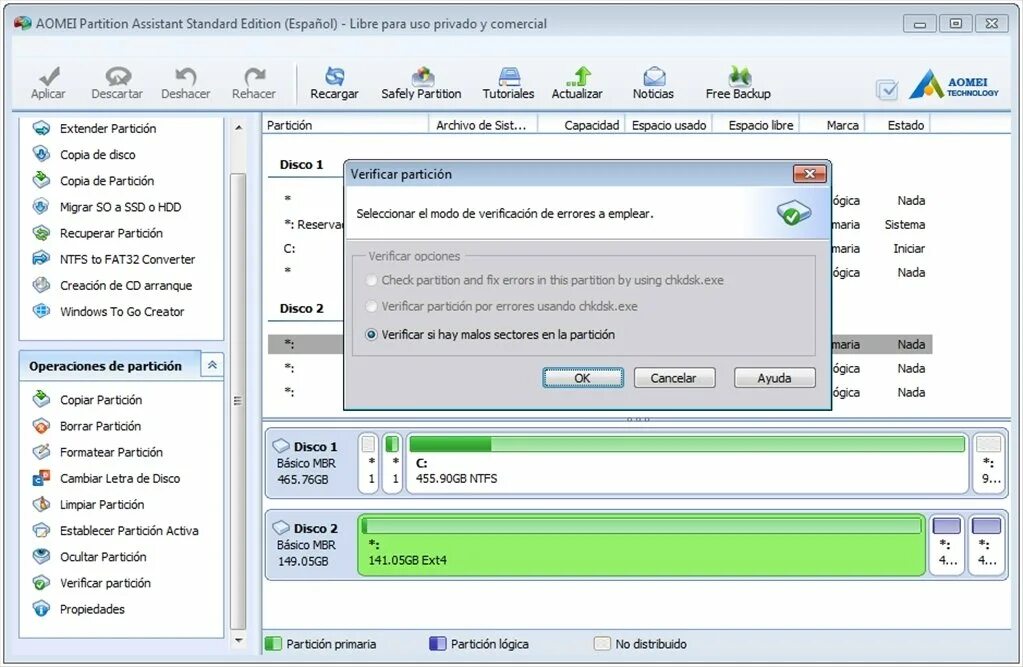Click the Estado column header

point(898,125)
